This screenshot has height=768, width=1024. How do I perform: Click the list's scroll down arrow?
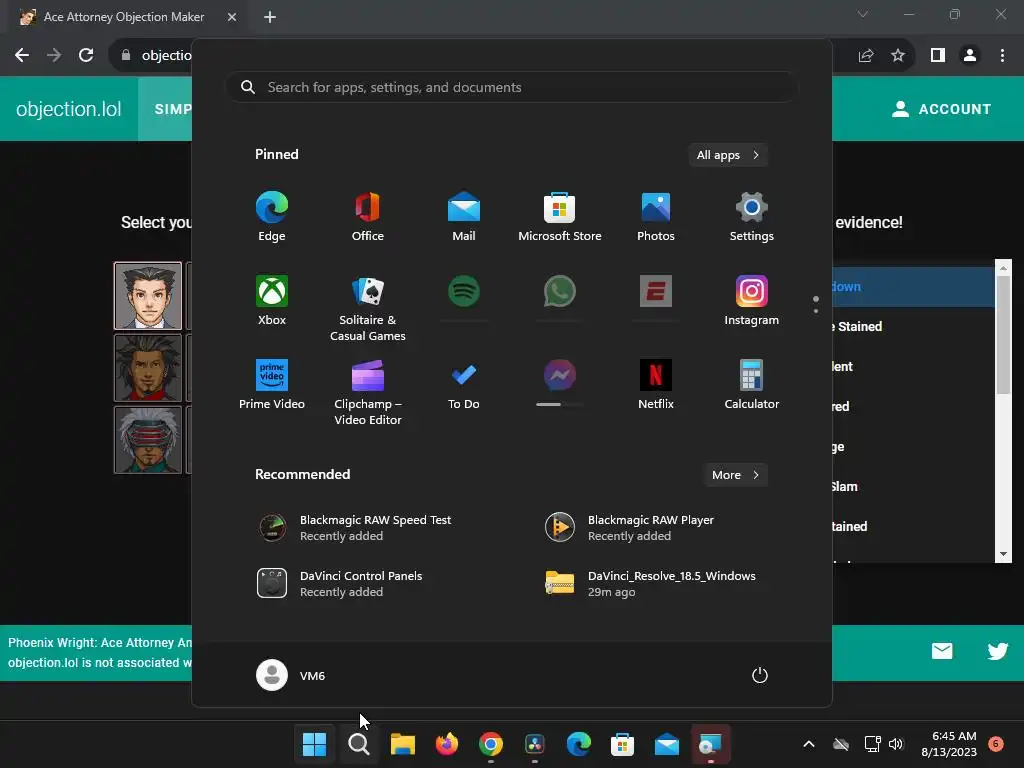click(1003, 554)
